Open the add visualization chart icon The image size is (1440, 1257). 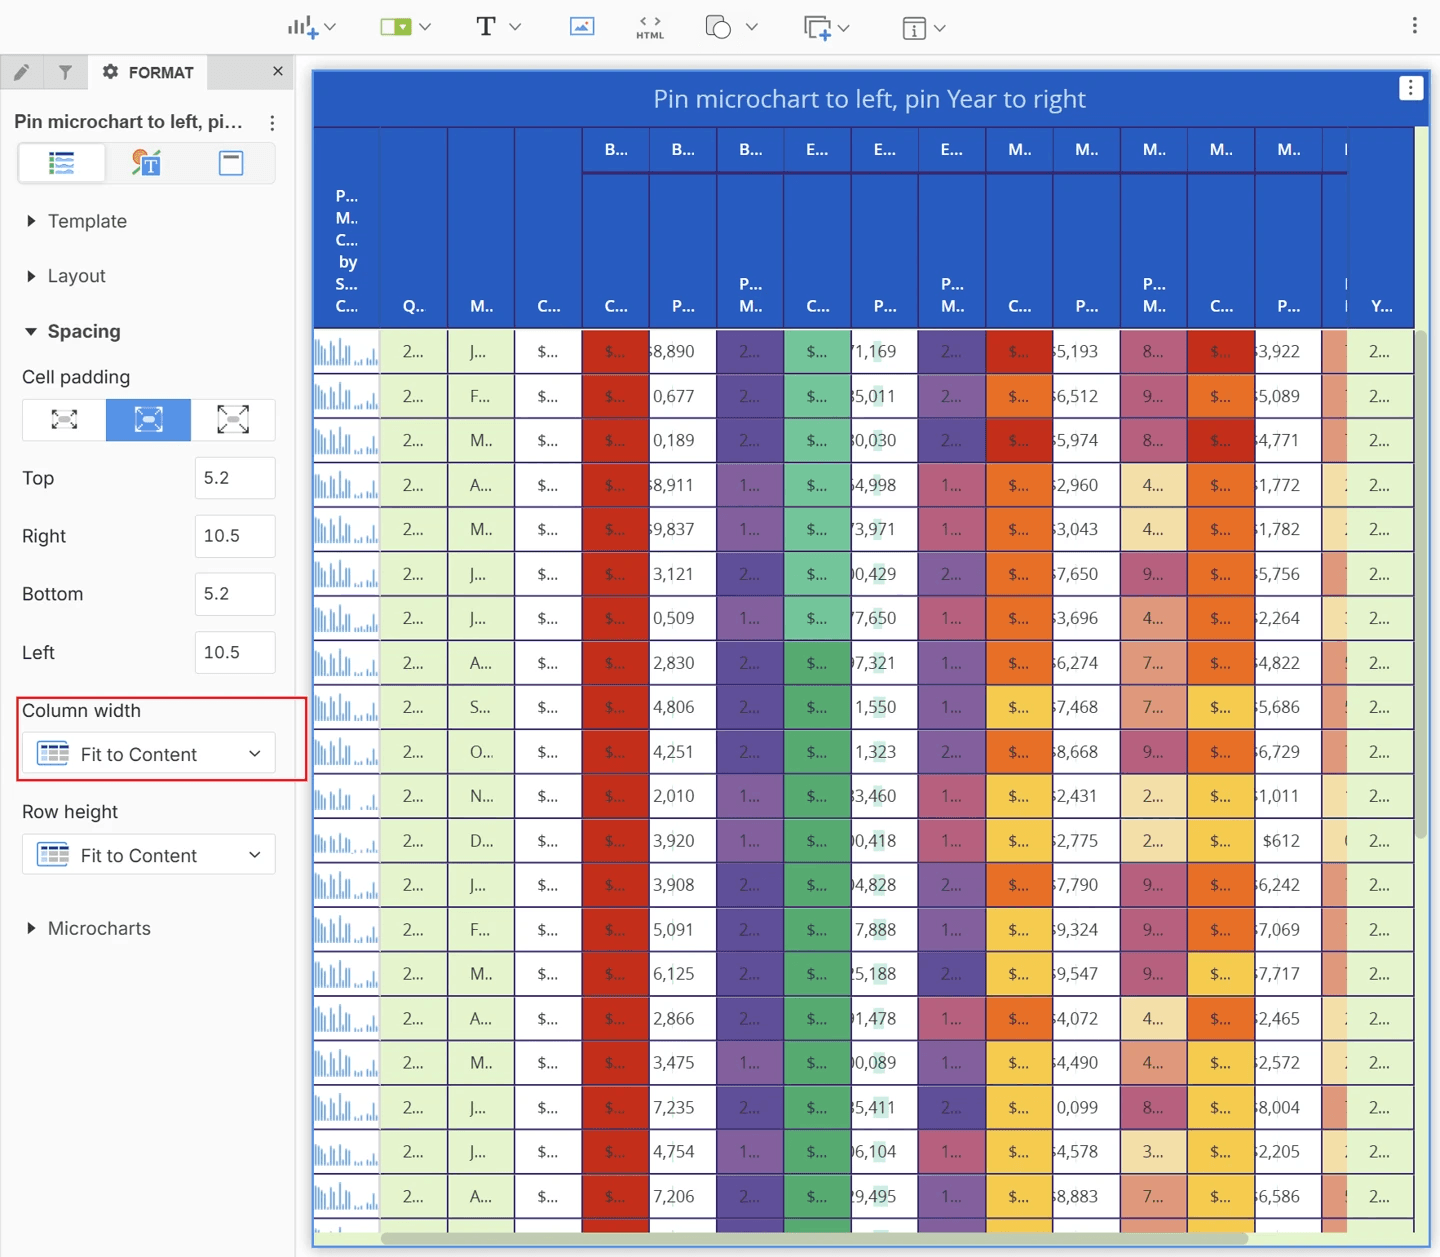[303, 27]
